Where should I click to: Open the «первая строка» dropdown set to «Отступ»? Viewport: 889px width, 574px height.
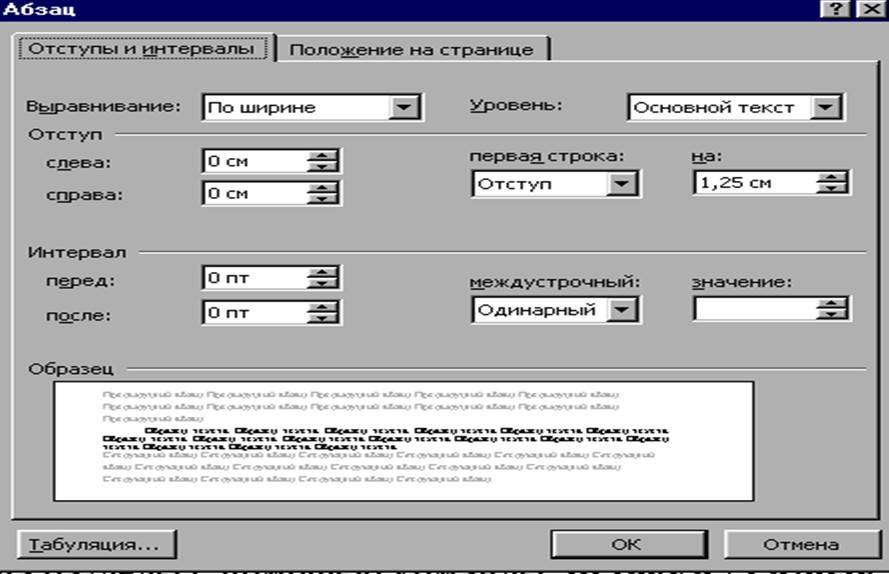(556, 184)
